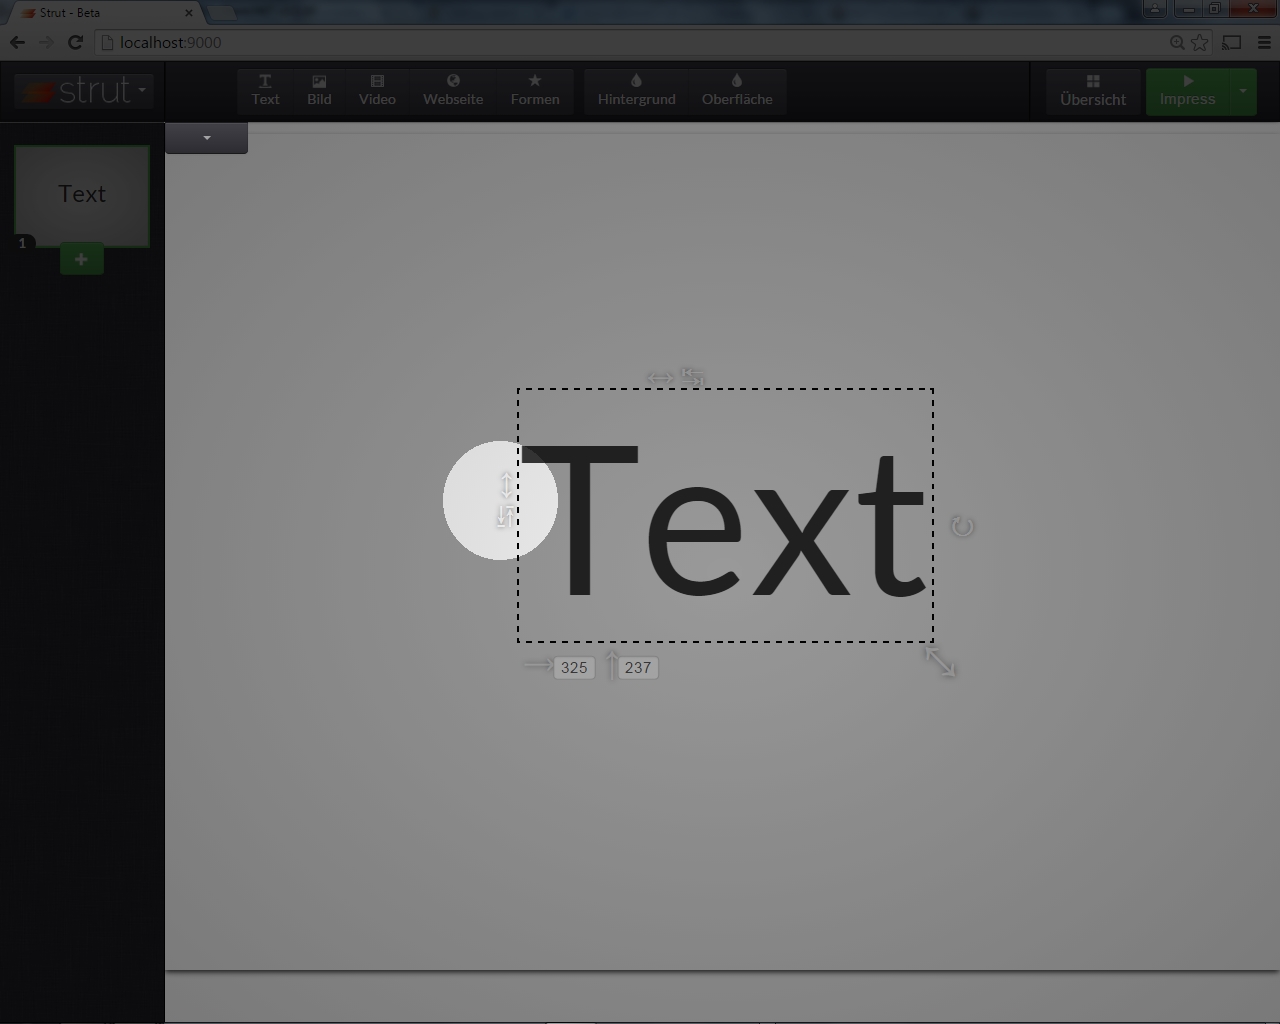The width and height of the screenshot is (1280, 1024).
Task: Click the rotate handle beside text box
Action: pos(962,526)
